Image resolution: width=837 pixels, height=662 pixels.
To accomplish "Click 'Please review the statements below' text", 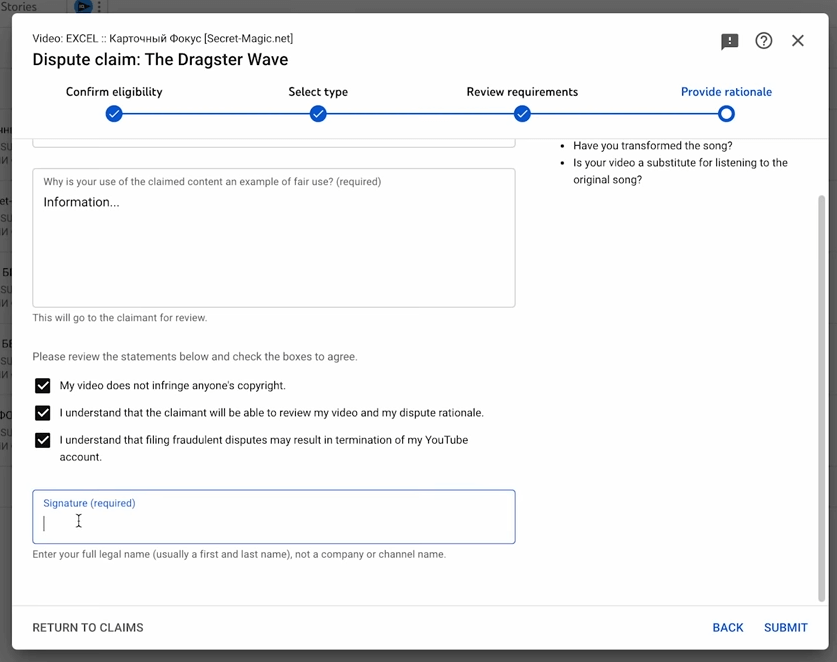I will click(195, 357).
